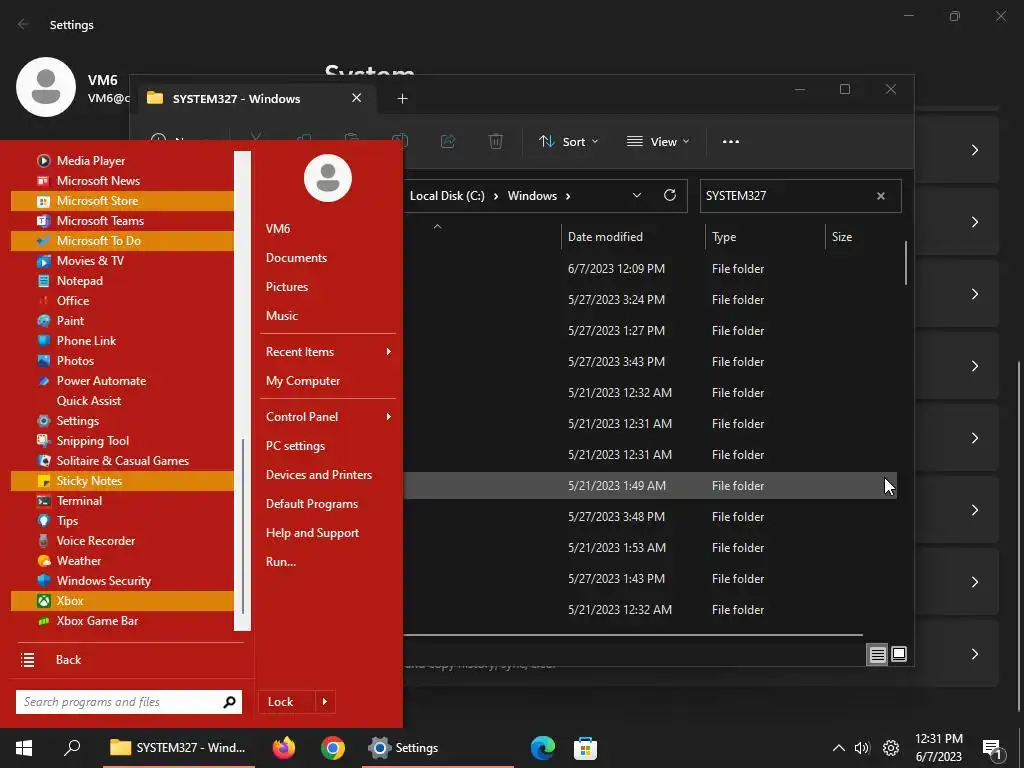Open the See more ellipsis menu
This screenshot has height=768, width=1024.
coord(731,142)
